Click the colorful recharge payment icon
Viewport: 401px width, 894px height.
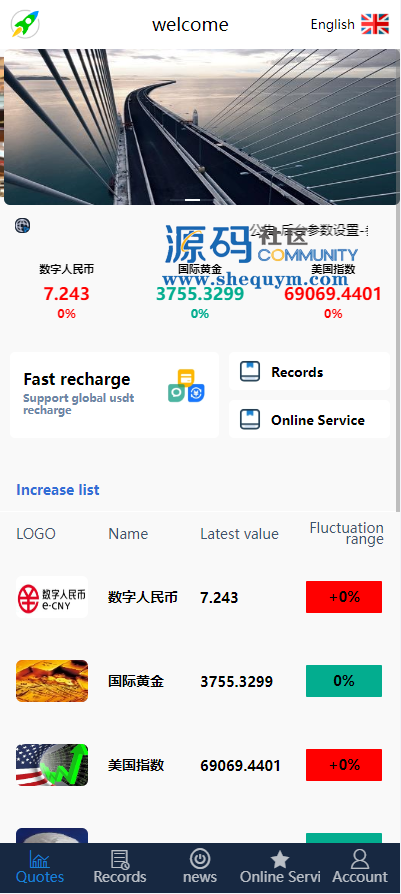pos(186,386)
